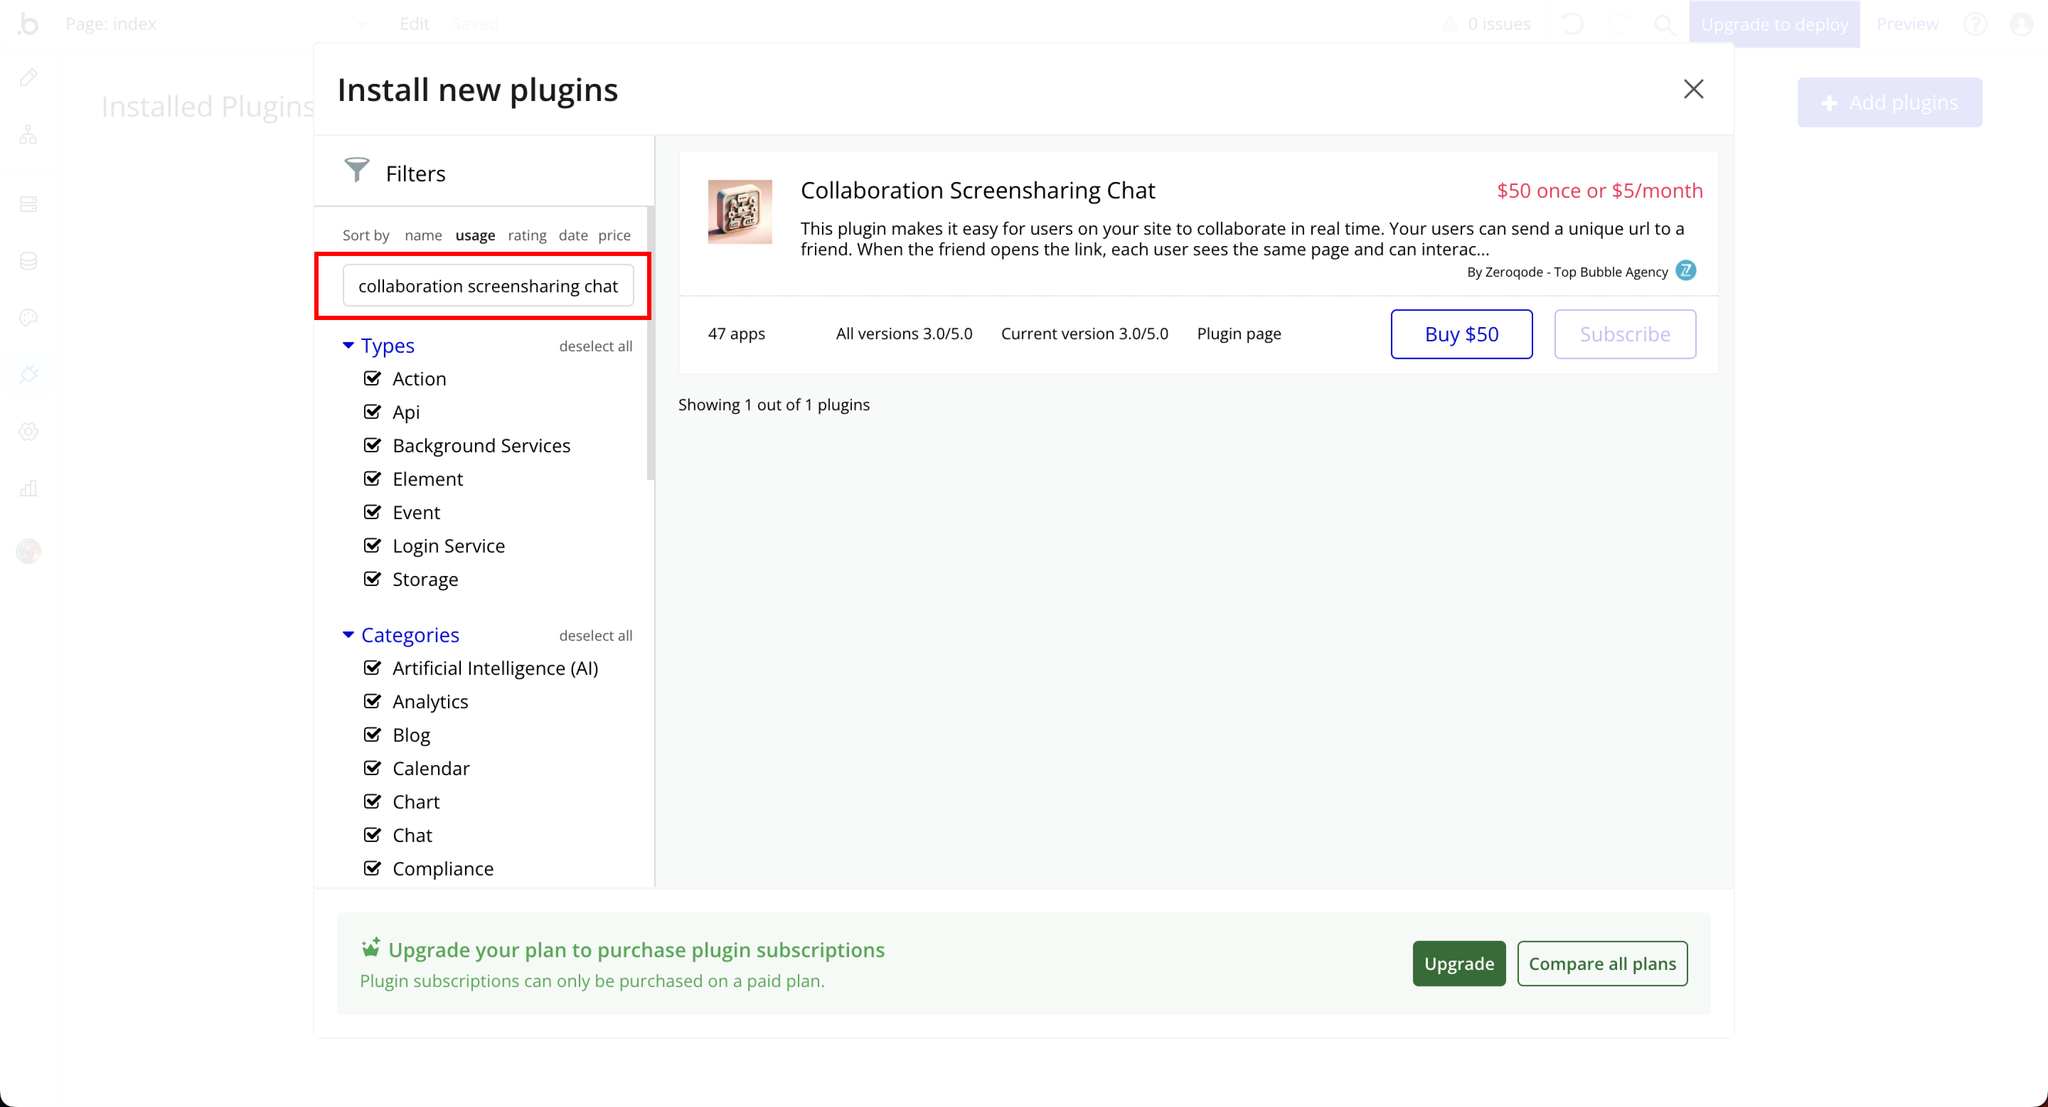Viewport: 2048px width, 1107px height.
Task: Click Upgrade button to change plan
Action: [1459, 964]
